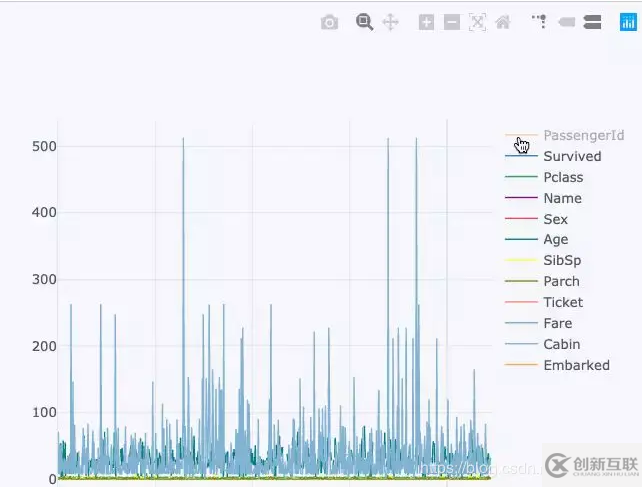Click the Zoom out minus button
The height and width of the screenshot is (487, 642).
point(451,22)
